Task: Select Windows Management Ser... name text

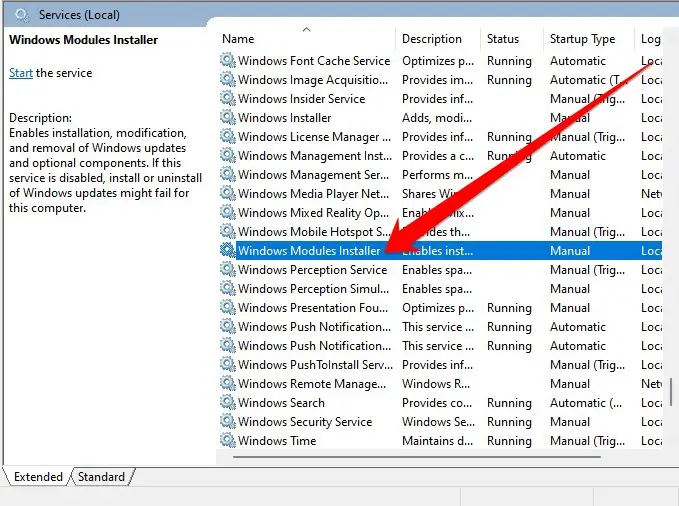Action: click(313, 175)
